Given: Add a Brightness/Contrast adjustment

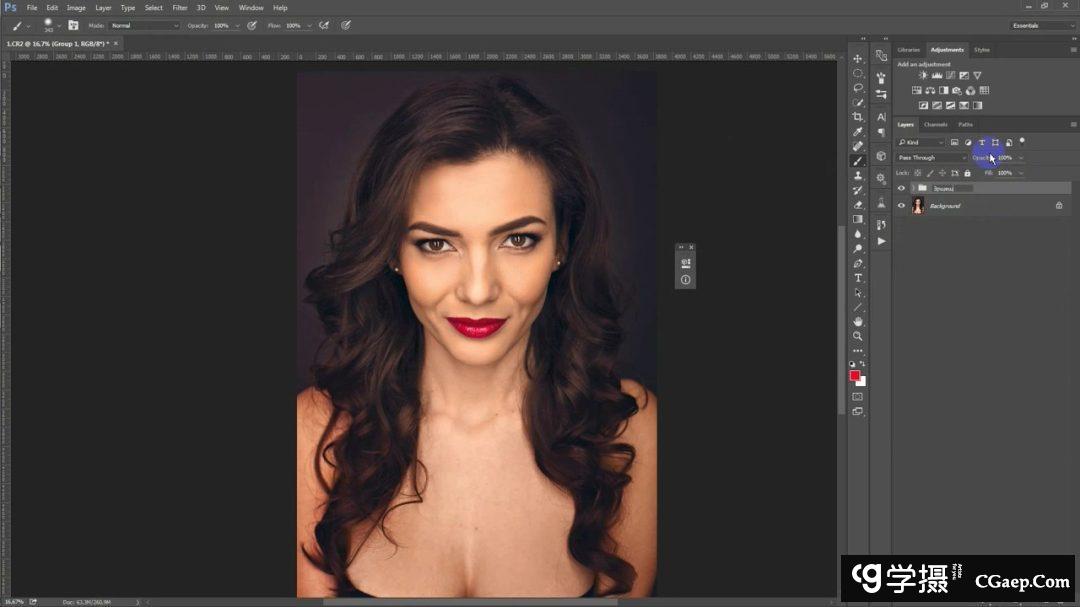Looking at the screenshot, I should pyautogui.click(x=923, y=76).
